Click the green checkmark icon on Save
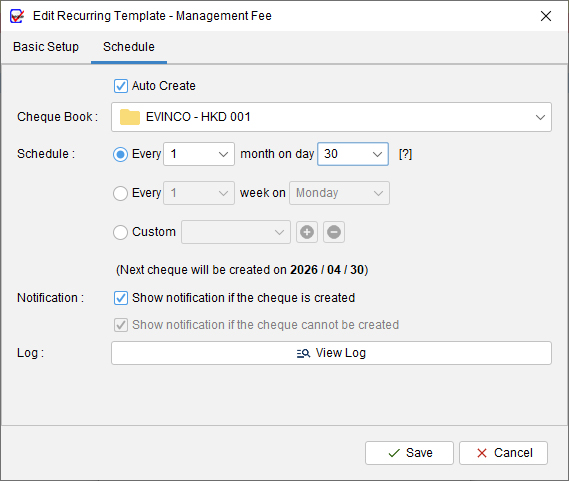 tap(394, 453)
